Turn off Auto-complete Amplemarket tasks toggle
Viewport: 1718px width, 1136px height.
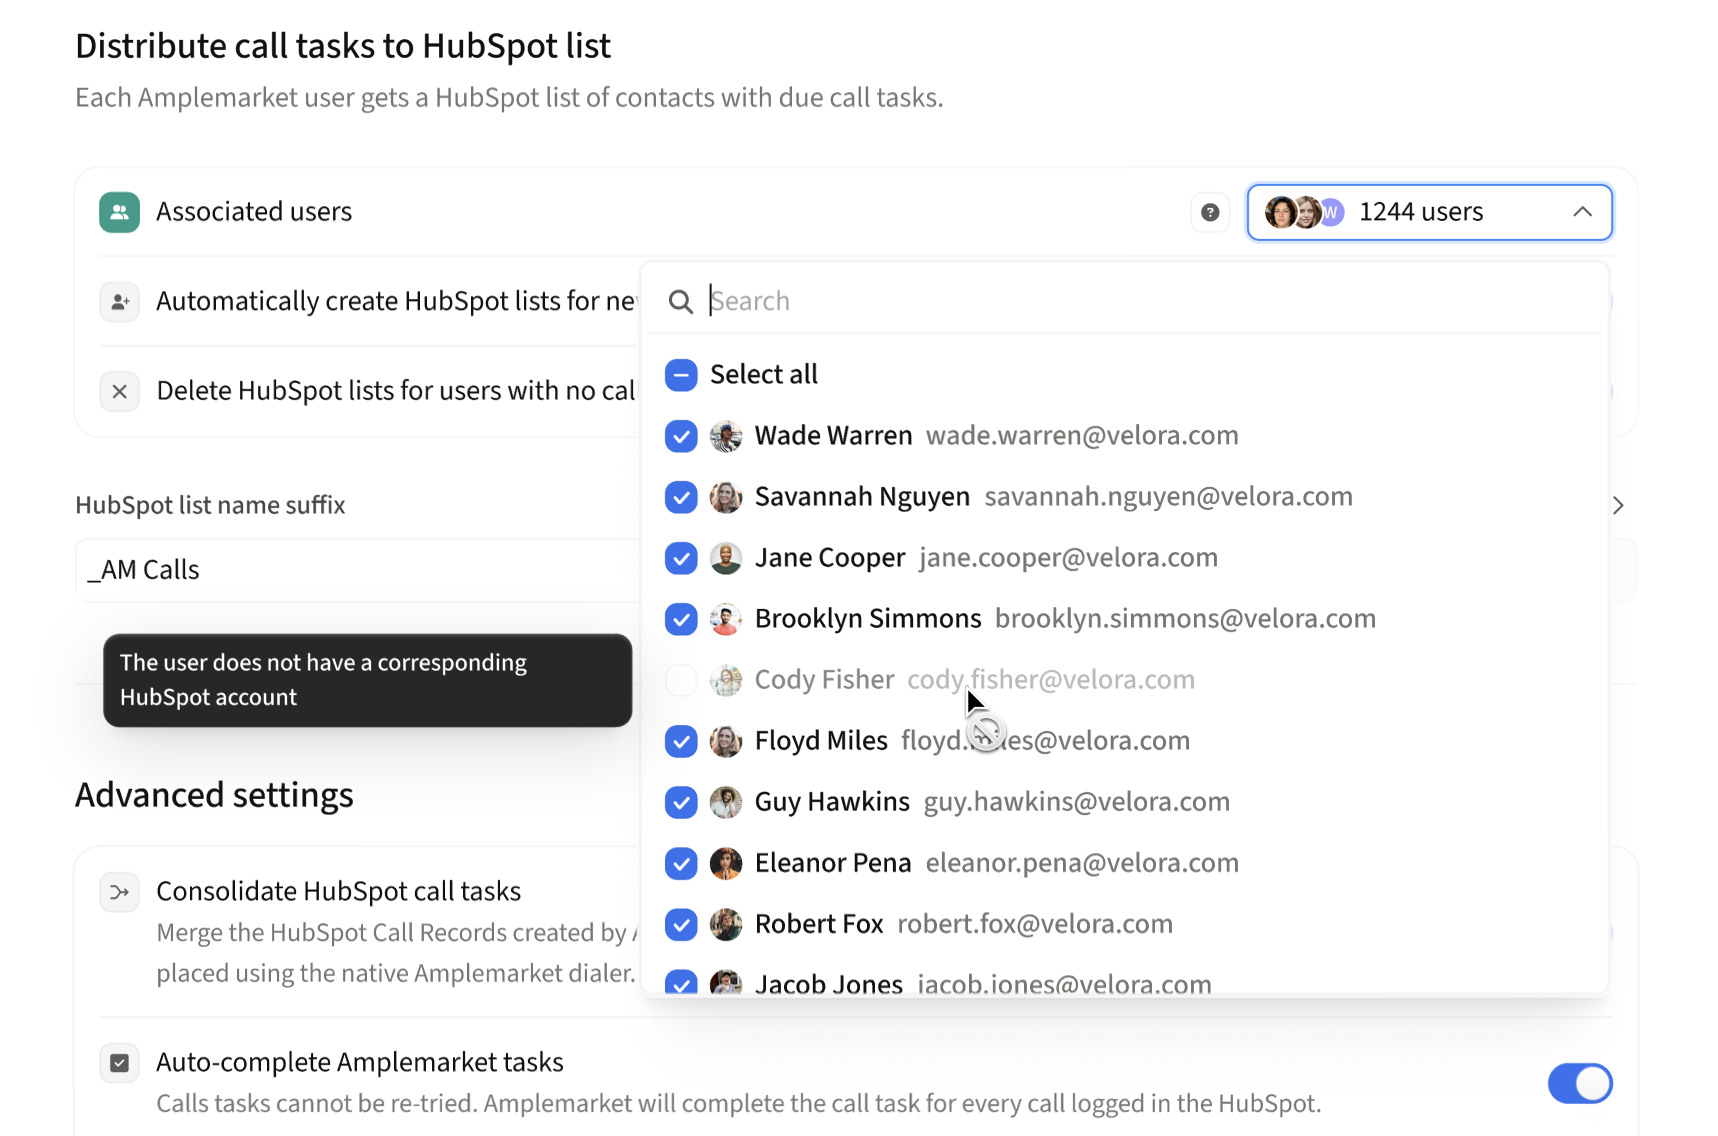[x=1580, y=1083]
